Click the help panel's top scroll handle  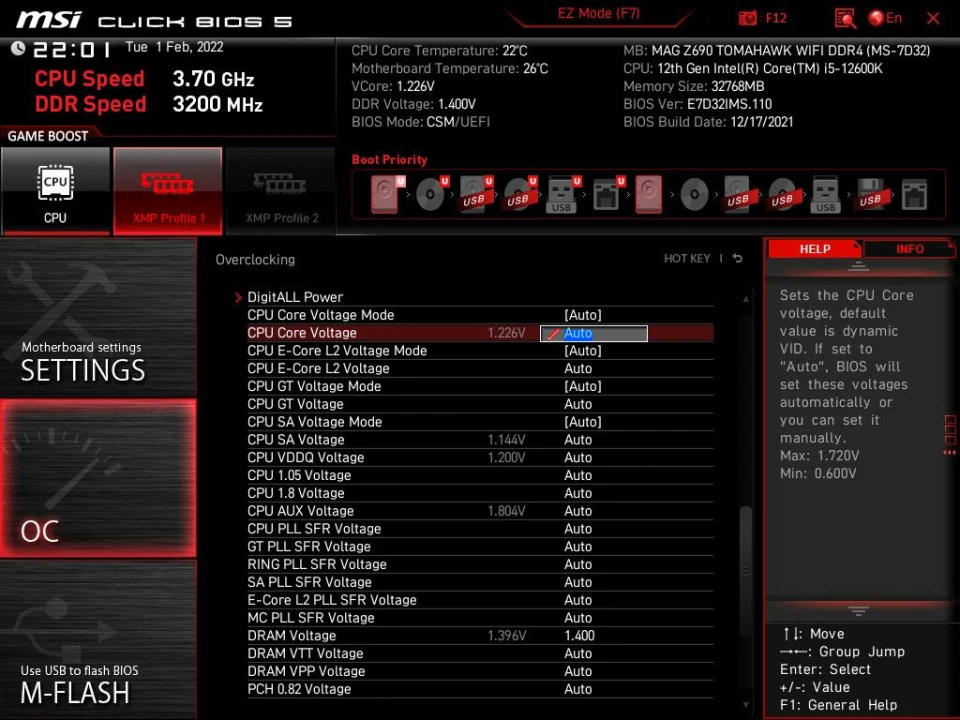[858, 266]
